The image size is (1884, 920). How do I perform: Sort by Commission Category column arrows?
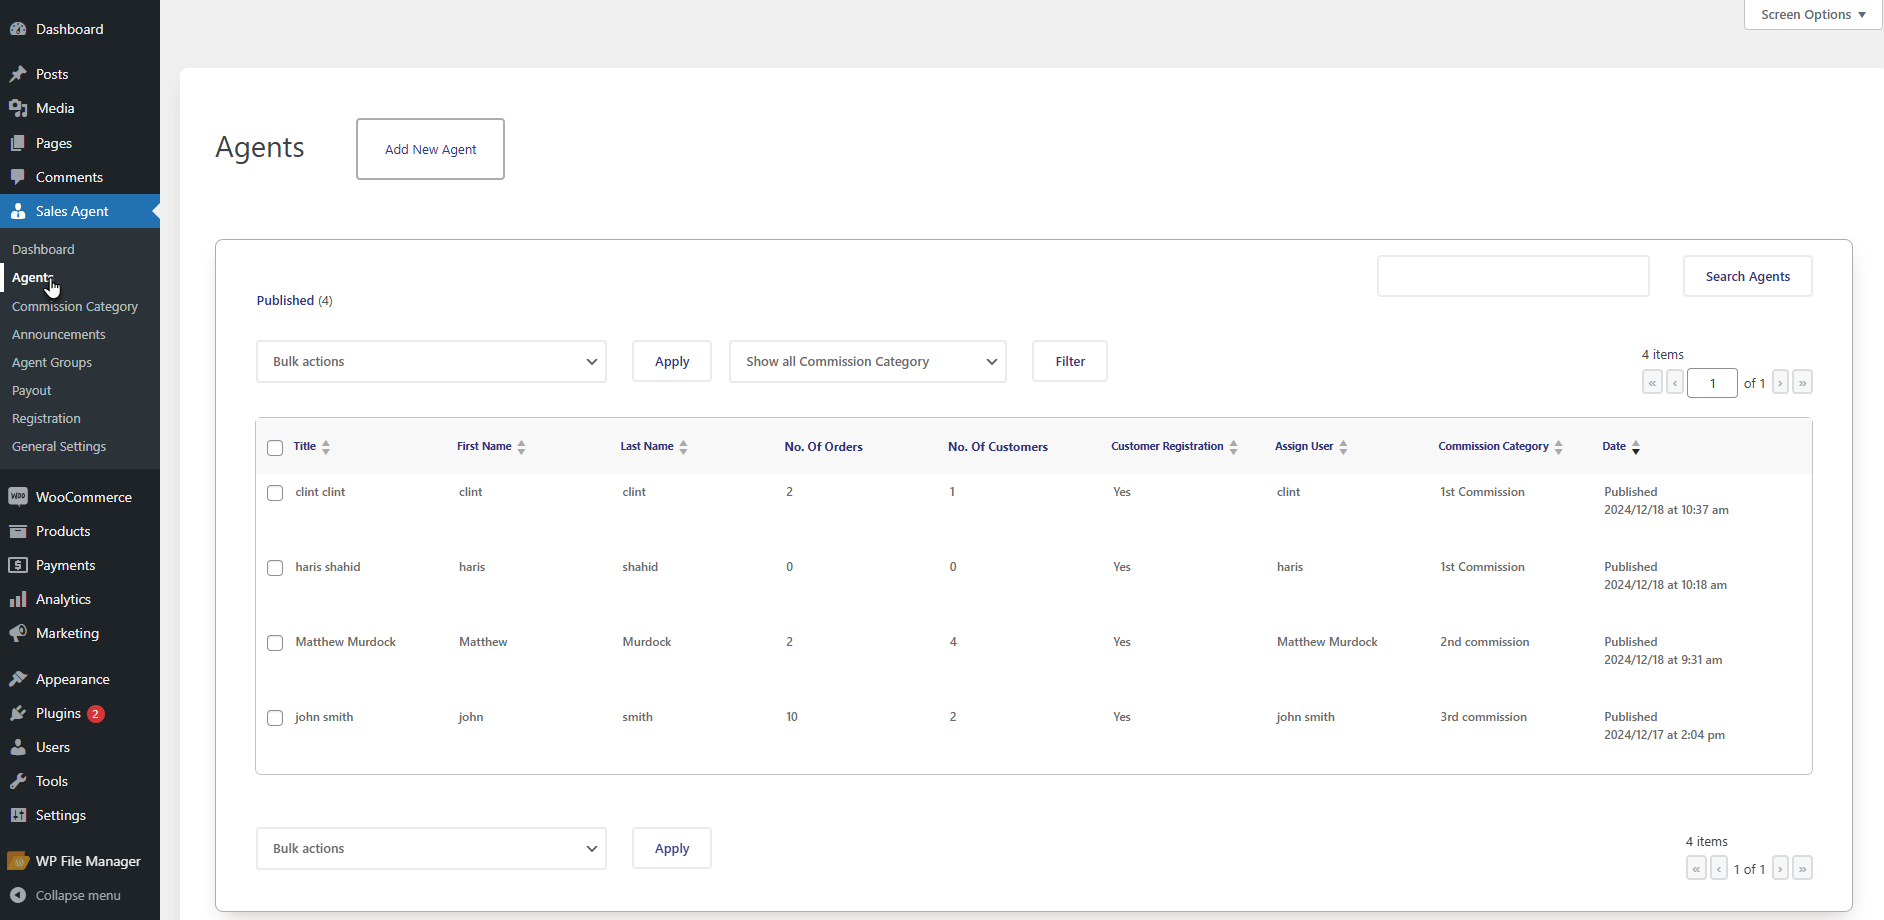tap(1558, 447)
